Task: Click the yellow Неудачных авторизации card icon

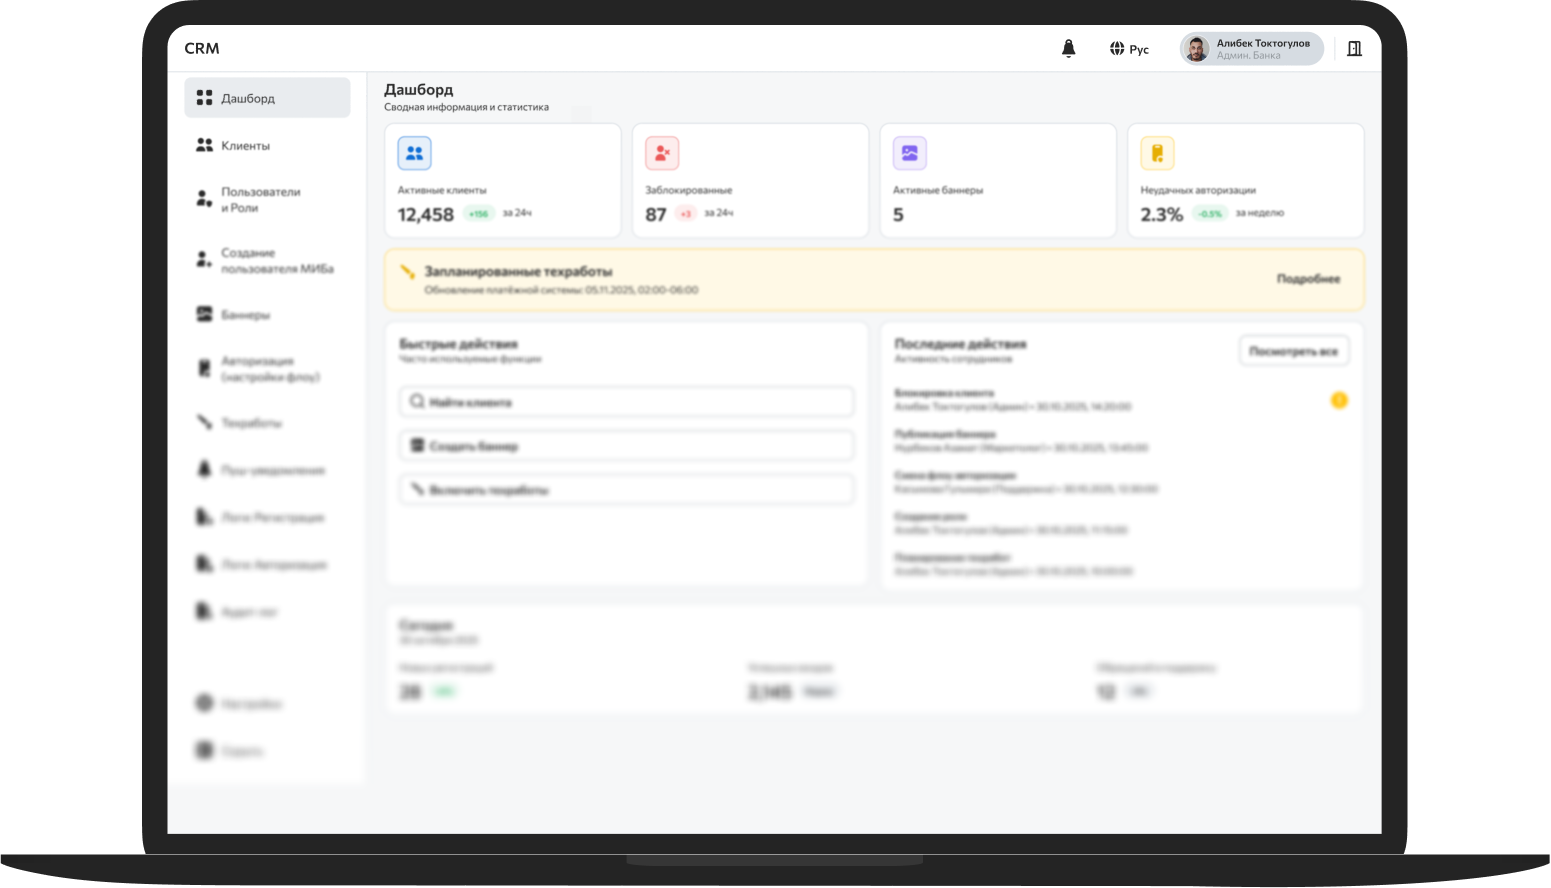Action: [1157, 152]
